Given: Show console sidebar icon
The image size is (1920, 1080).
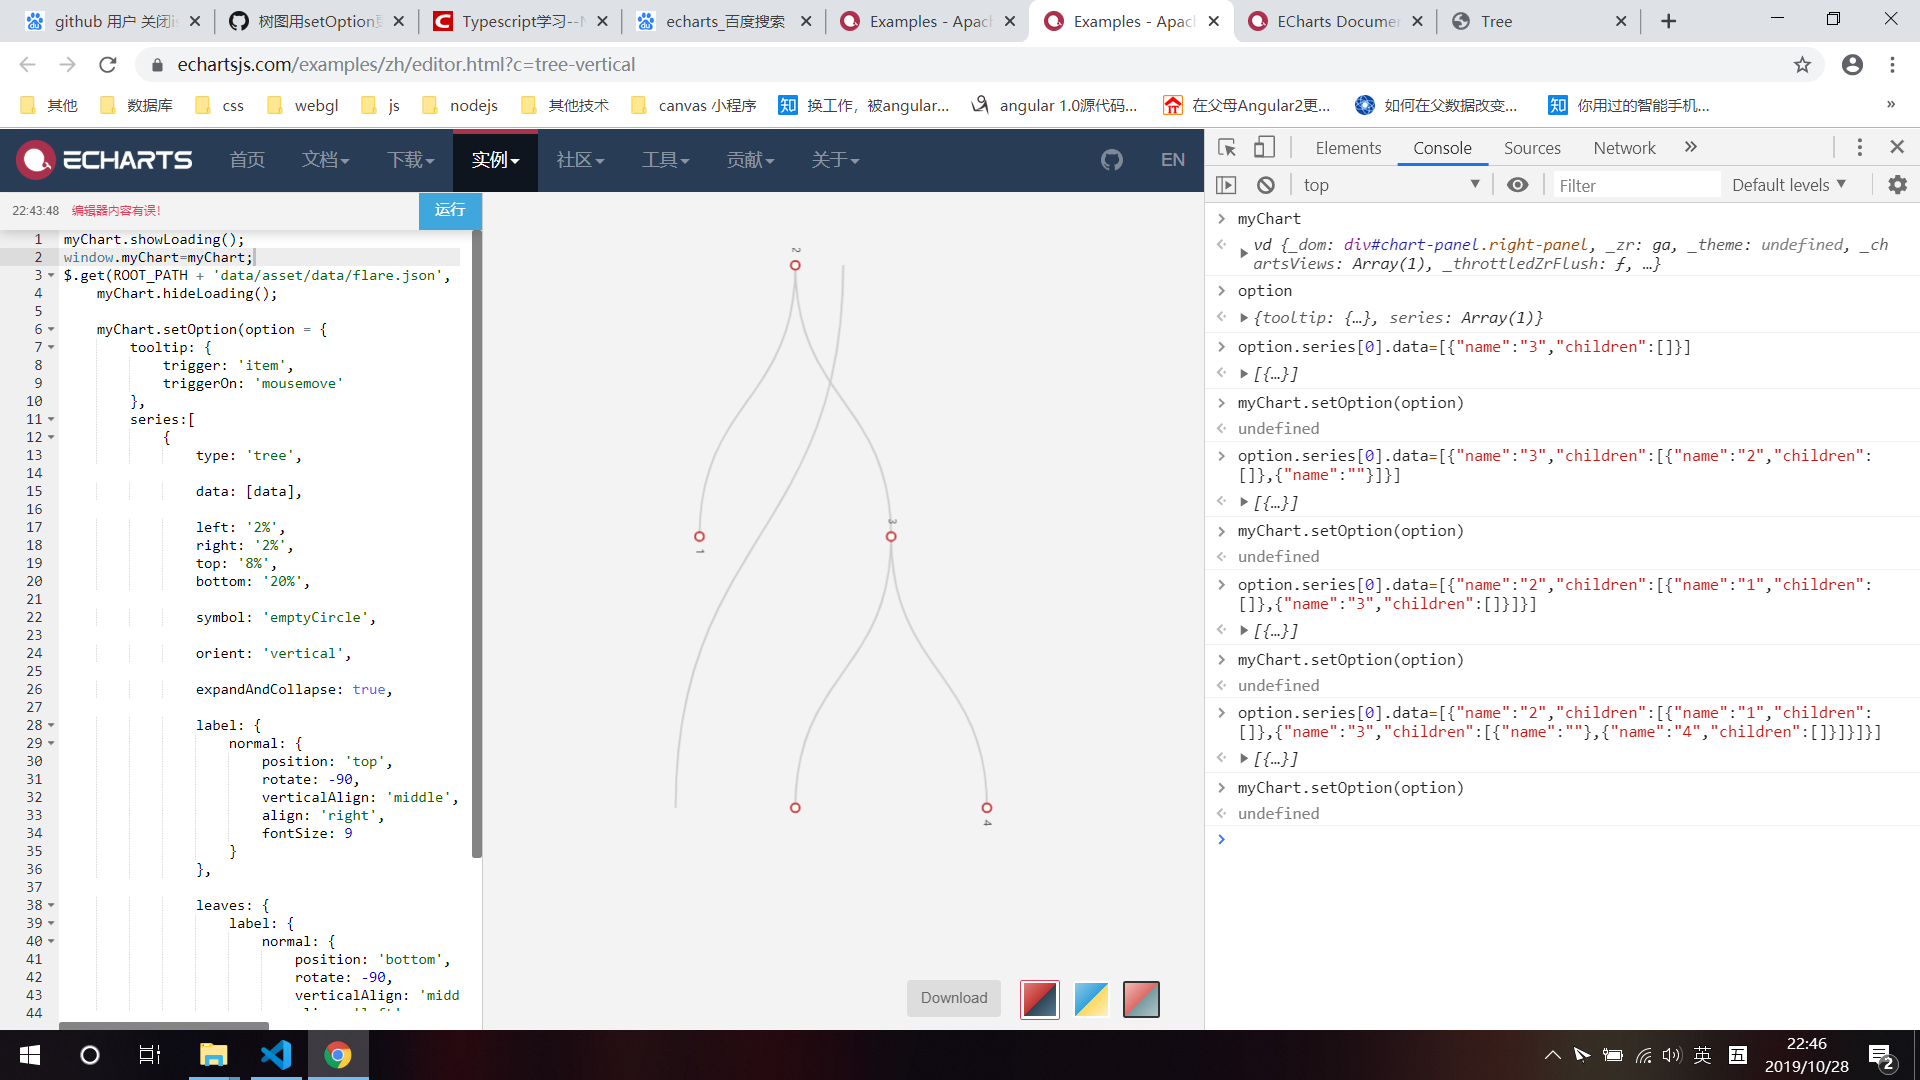Looking at the screenshot, I should pyautogui.click(x=1226, y=185).
